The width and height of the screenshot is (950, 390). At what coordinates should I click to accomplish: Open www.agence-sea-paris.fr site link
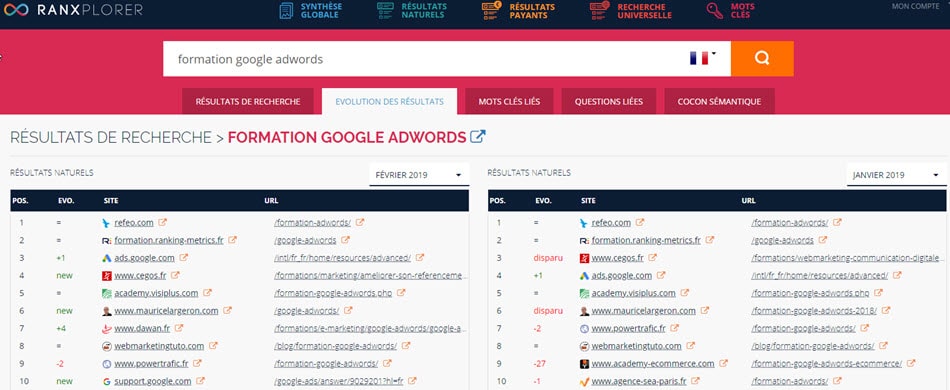click(639, 382)
